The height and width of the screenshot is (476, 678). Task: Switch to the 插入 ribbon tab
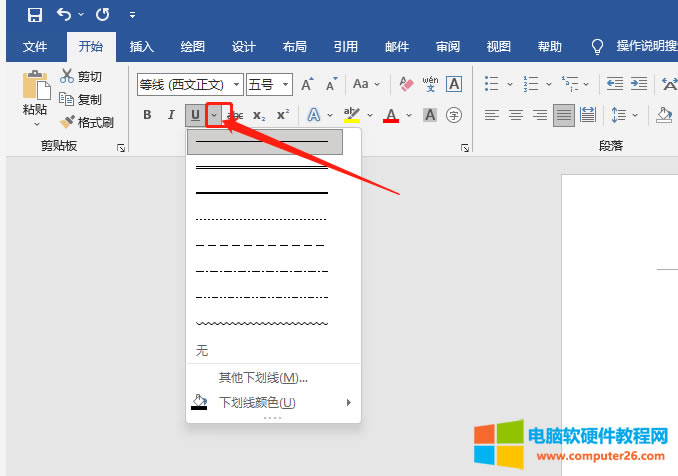click(x=142, y=46)
